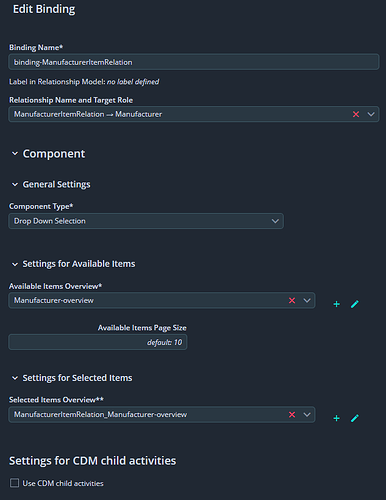386x500 pixels.
Task: Focus the Binding Name input field
Action: click(194, 62)
